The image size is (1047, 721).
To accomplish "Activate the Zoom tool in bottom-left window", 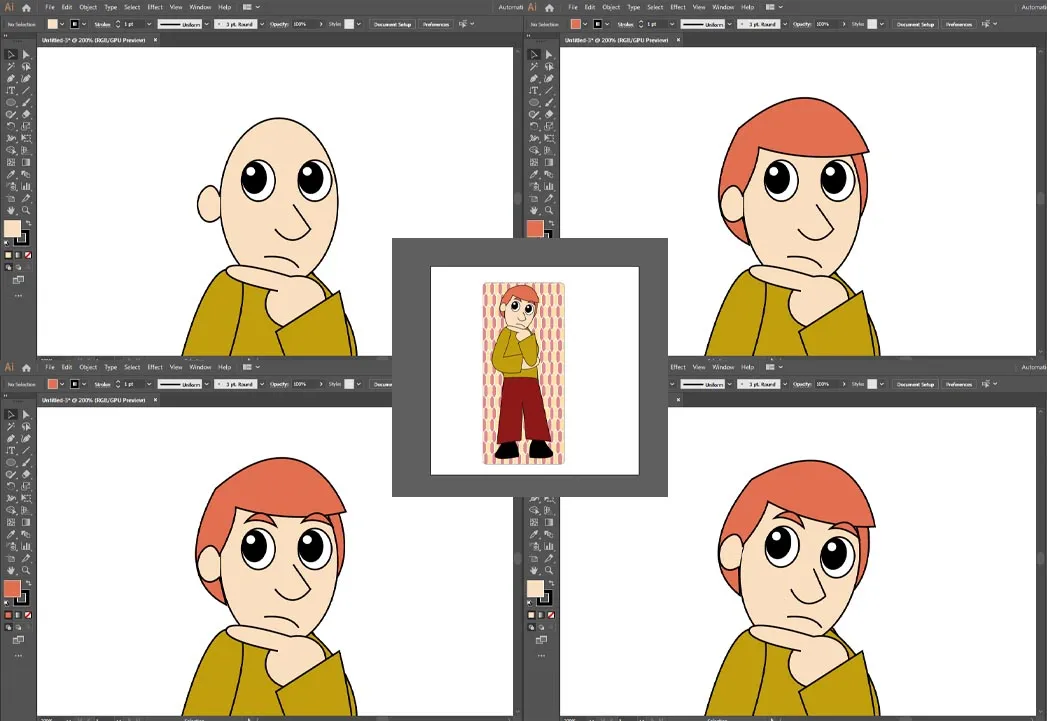I will tap(26, 571).
